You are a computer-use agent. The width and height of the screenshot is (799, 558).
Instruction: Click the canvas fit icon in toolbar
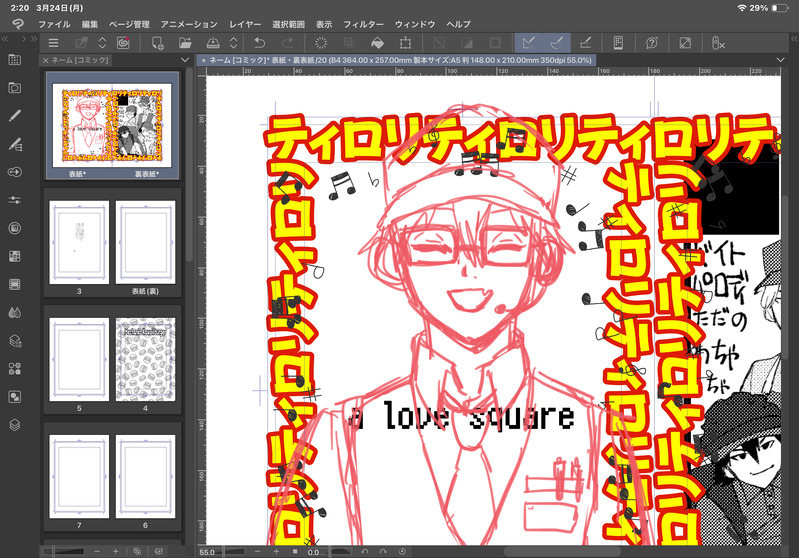click(685, 43)
